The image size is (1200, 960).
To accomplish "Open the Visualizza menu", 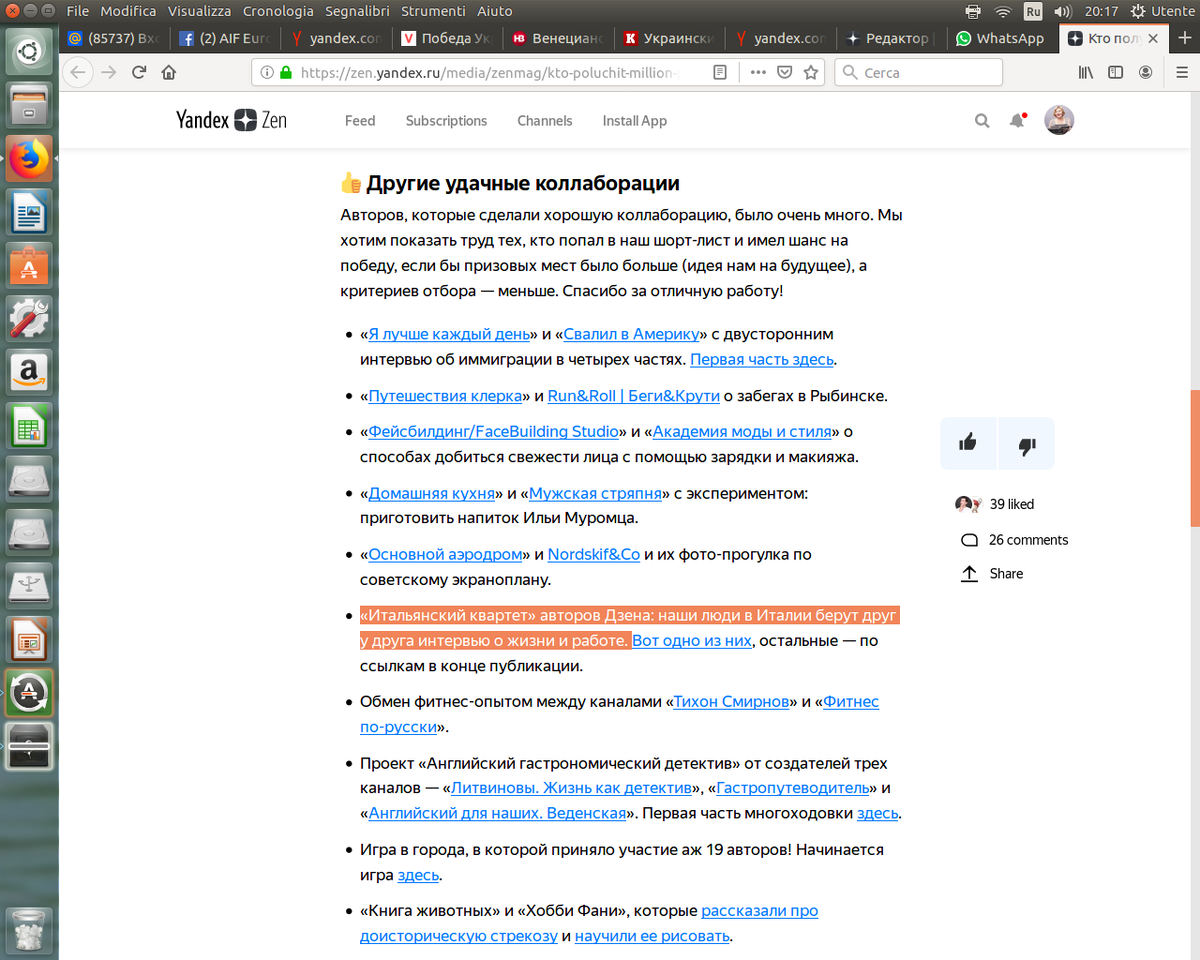I will pos(200,11).
